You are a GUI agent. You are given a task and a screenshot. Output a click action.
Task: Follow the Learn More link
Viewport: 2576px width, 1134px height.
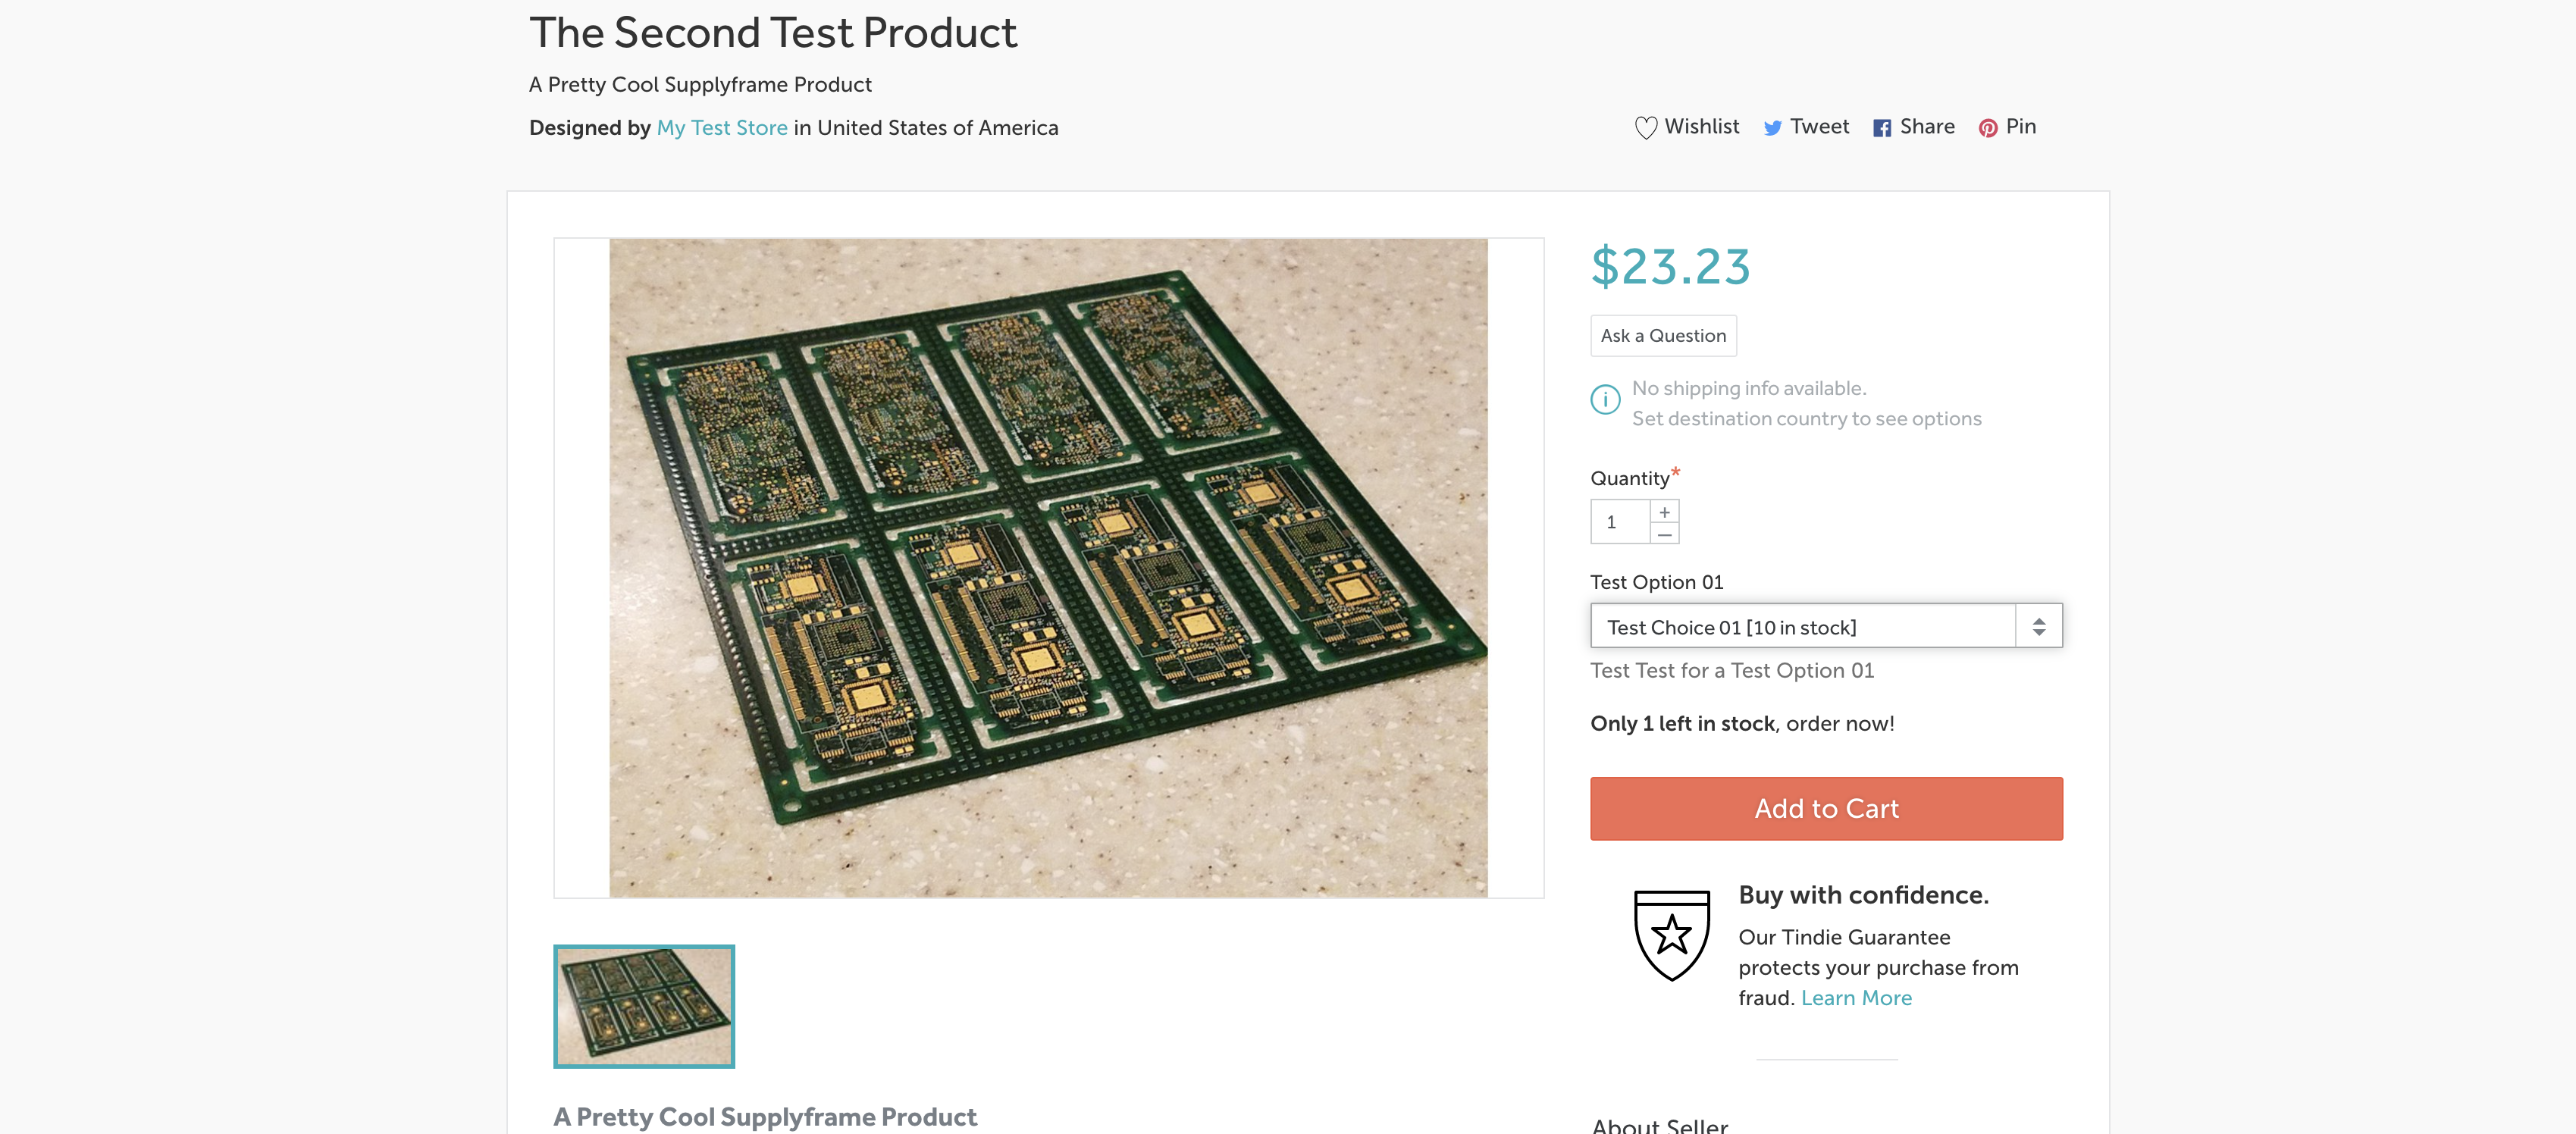click(1856, 998)
